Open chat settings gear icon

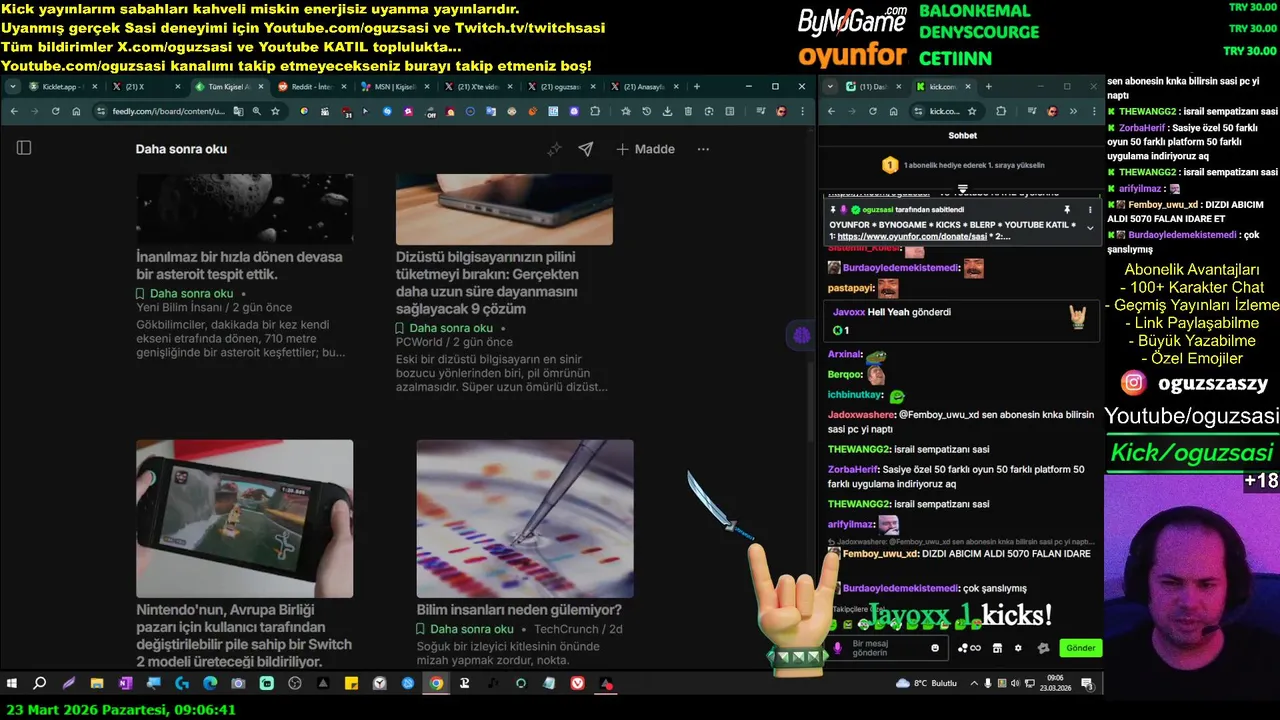[x=1018, y=648]
